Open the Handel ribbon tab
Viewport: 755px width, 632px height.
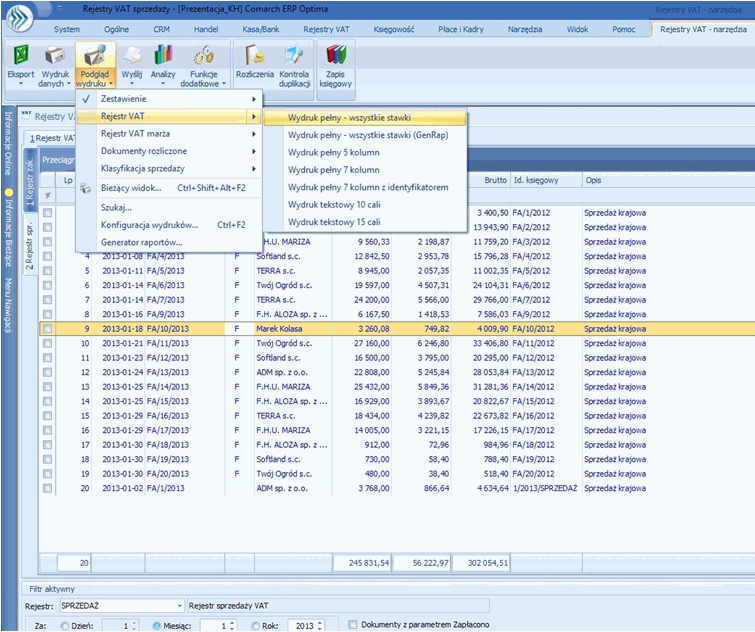pyautogui.click(x=206, y=29)
